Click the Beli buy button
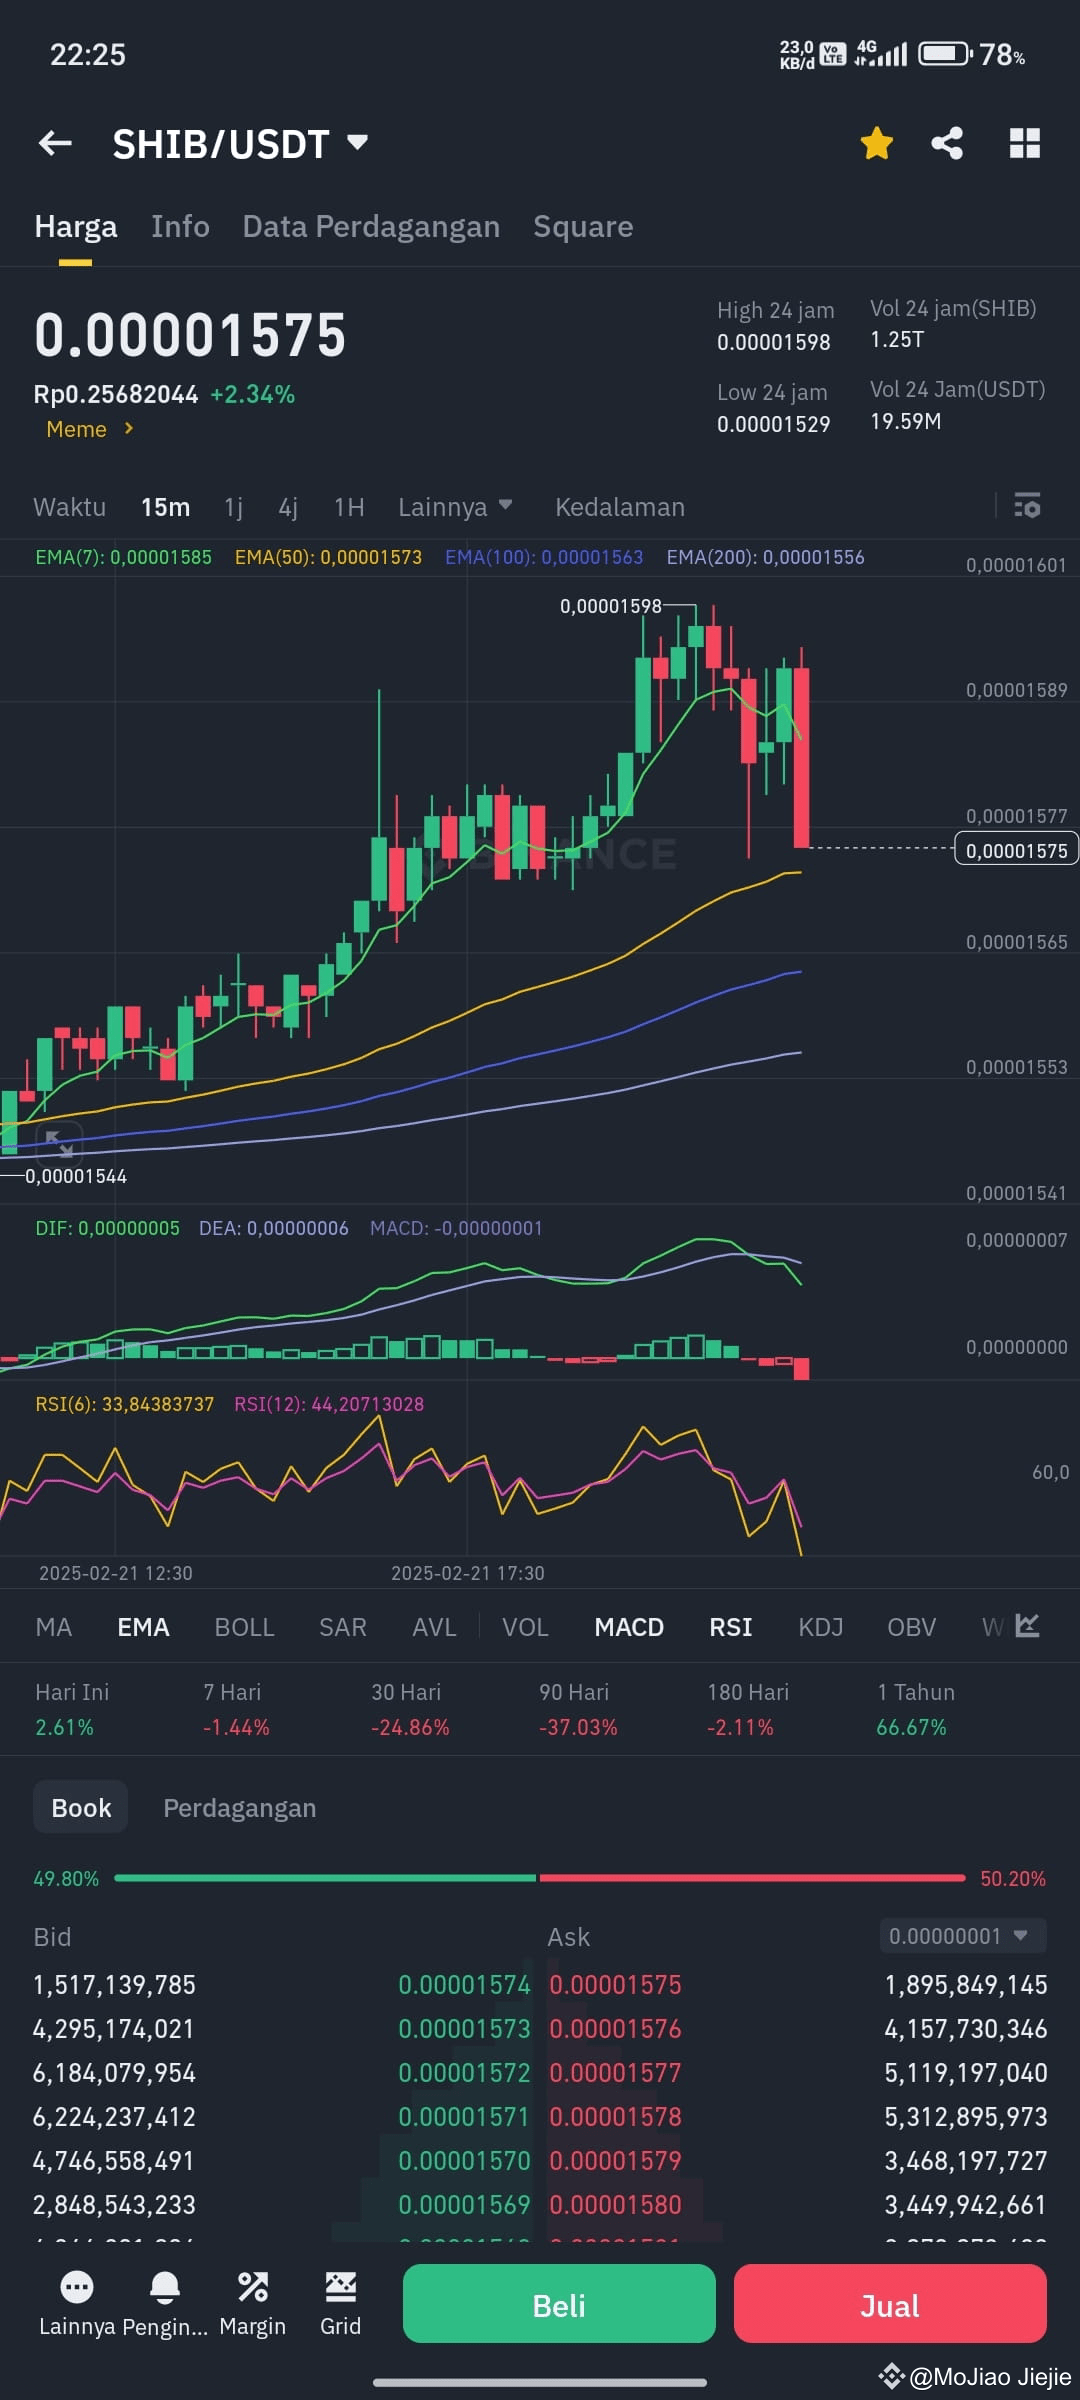1080x2400 pixels. (559, 2305)
